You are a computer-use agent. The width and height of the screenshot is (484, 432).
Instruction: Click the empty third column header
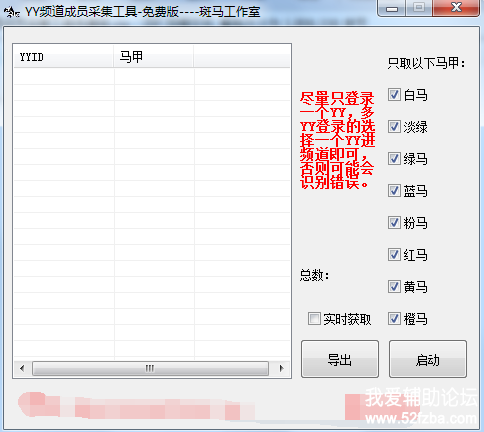click(242, 57)
